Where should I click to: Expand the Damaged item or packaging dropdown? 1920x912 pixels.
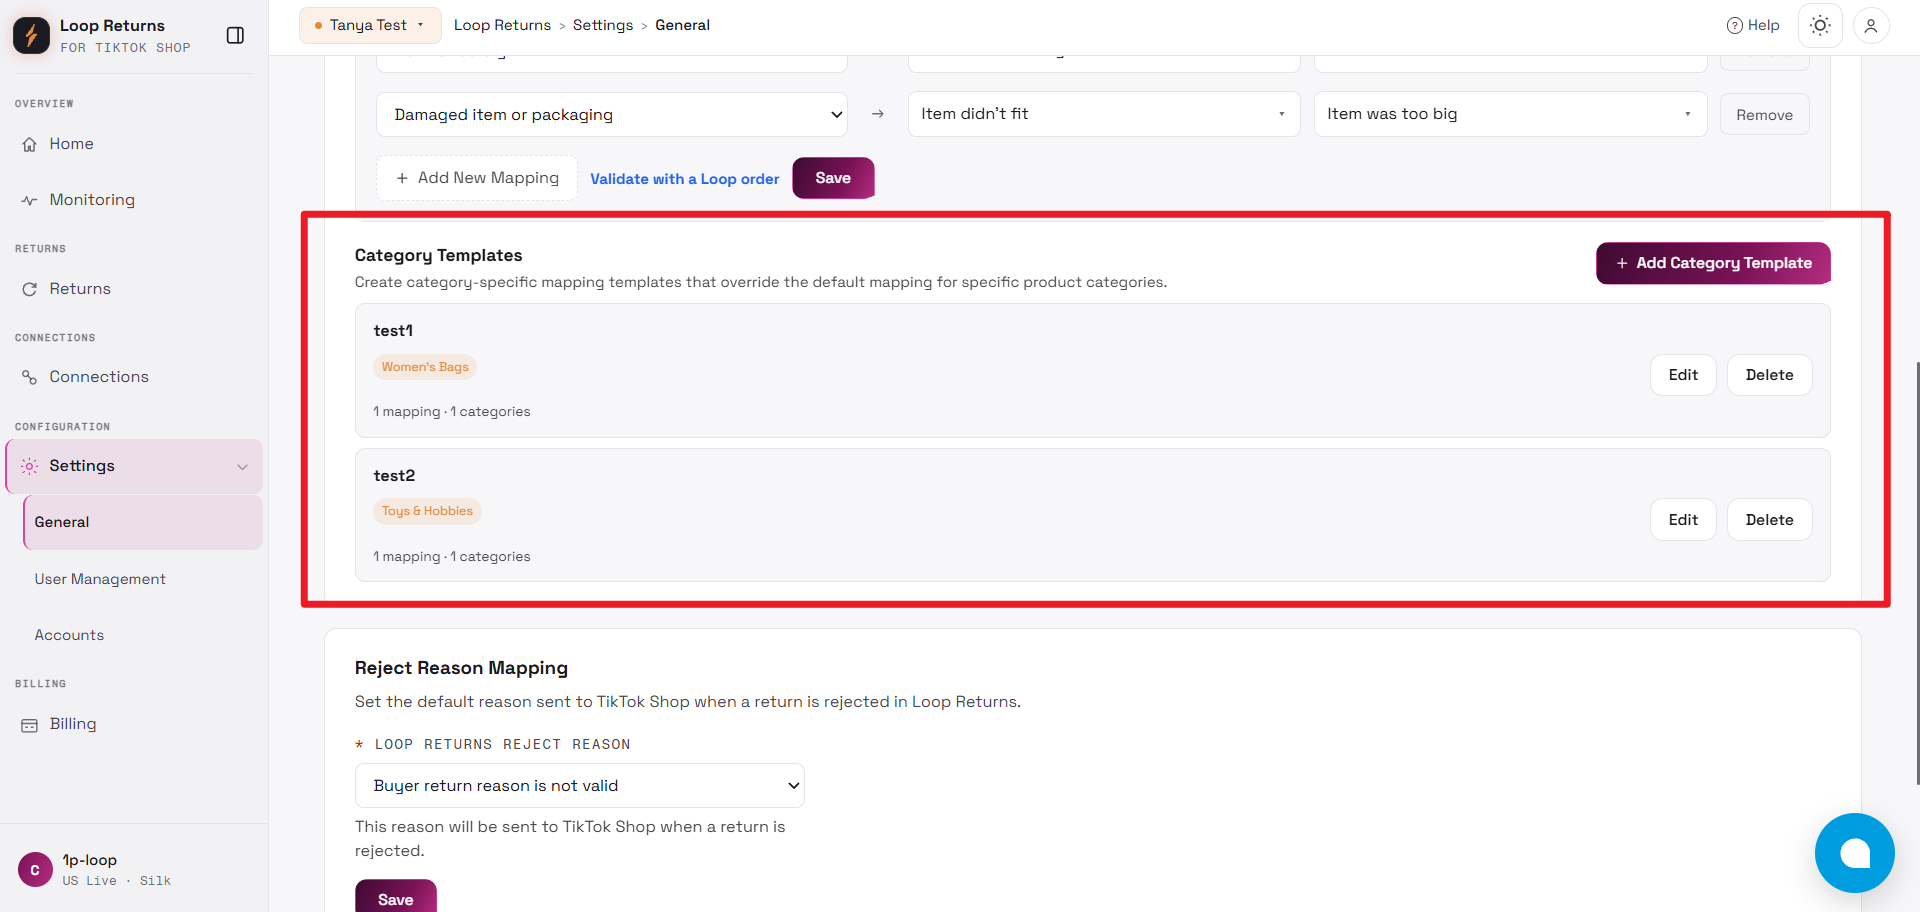click(x=612, y=115)
